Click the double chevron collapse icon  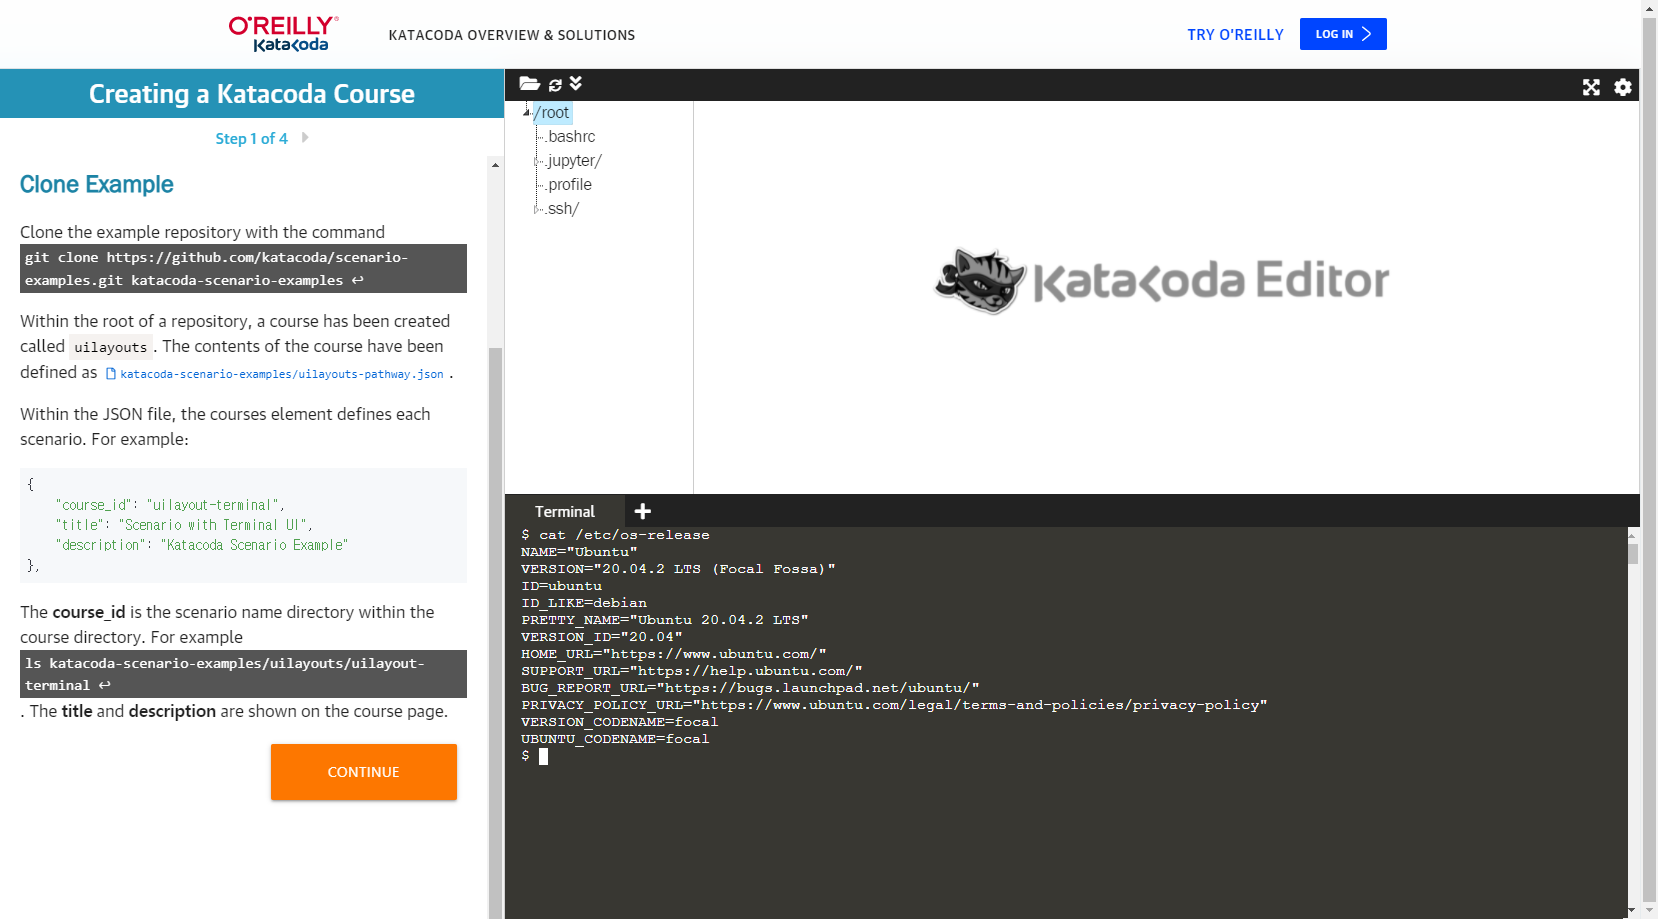coord(576,83)
